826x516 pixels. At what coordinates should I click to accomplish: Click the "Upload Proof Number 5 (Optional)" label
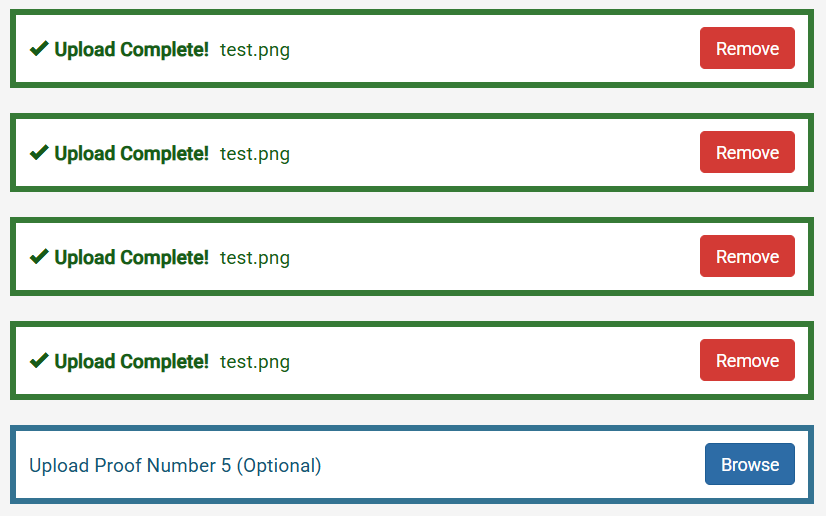(x=175, y=465)
